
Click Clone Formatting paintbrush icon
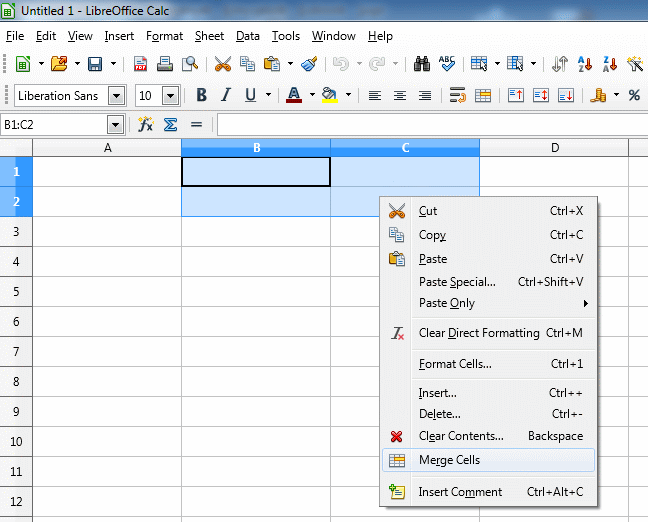pyautogui.click(x=309, y=64)
